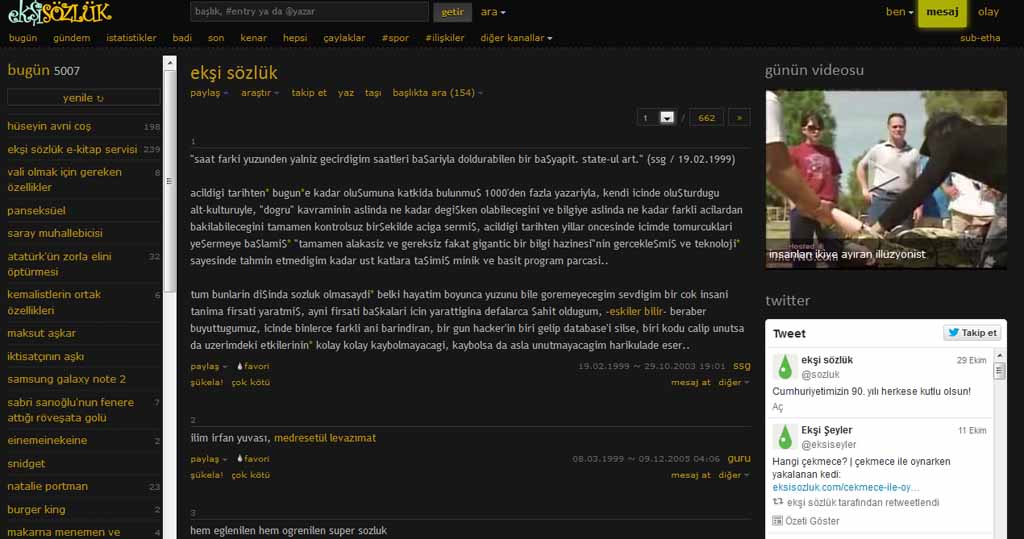Open topic natalie portman

(48, 486)
